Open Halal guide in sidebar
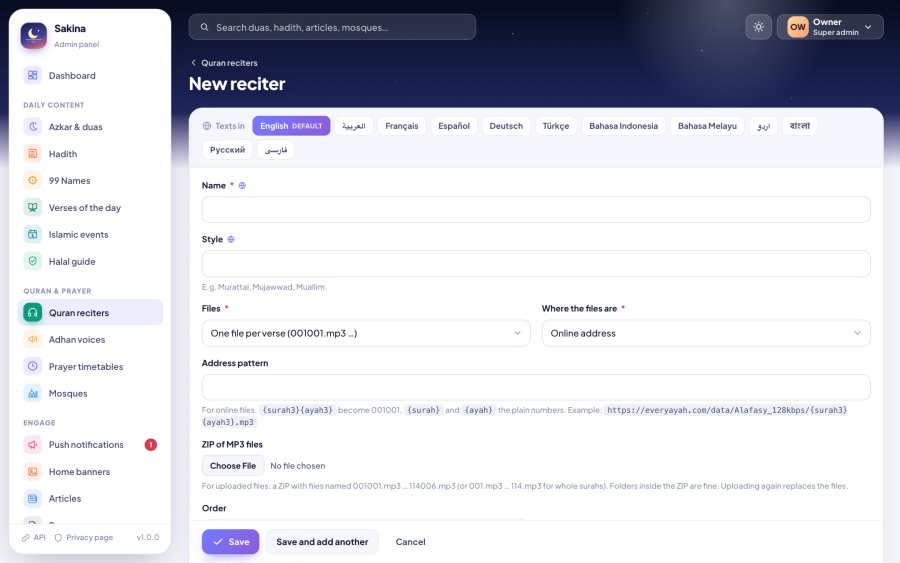The height and width of the screenshot is (563, 900). point(90,261)
